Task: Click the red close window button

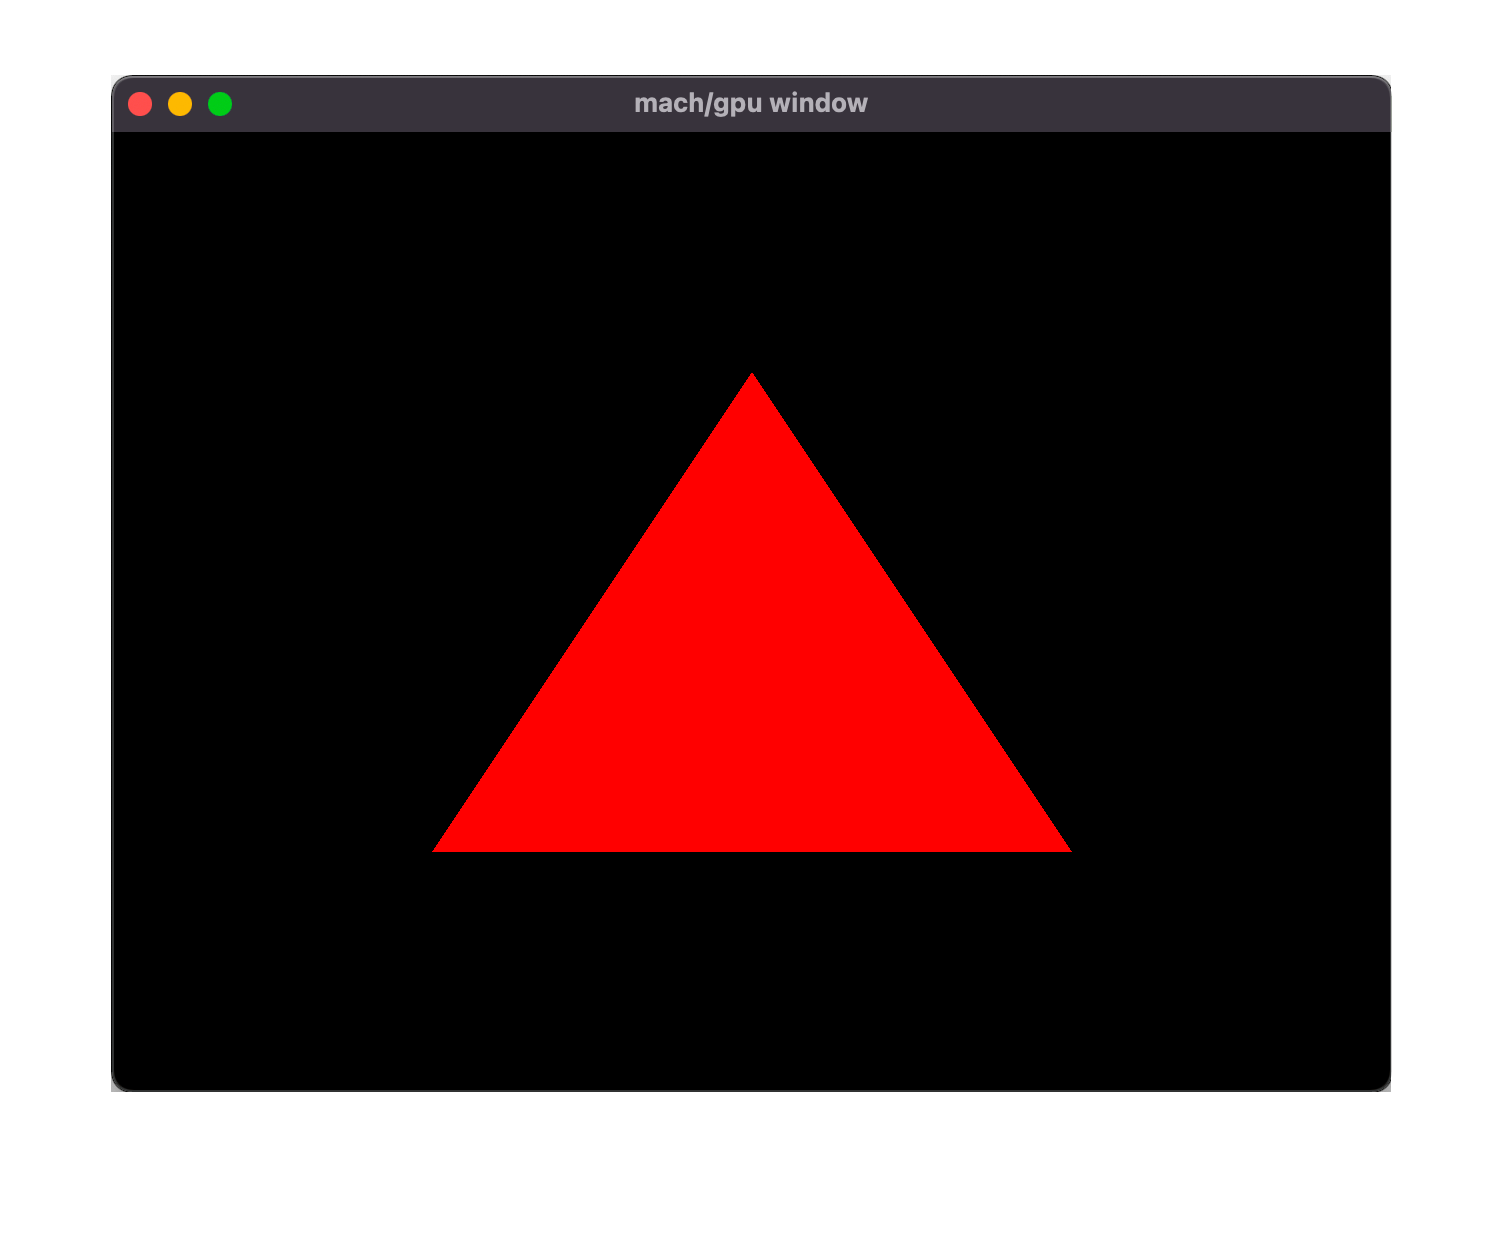Action: [x=140, y=104]
